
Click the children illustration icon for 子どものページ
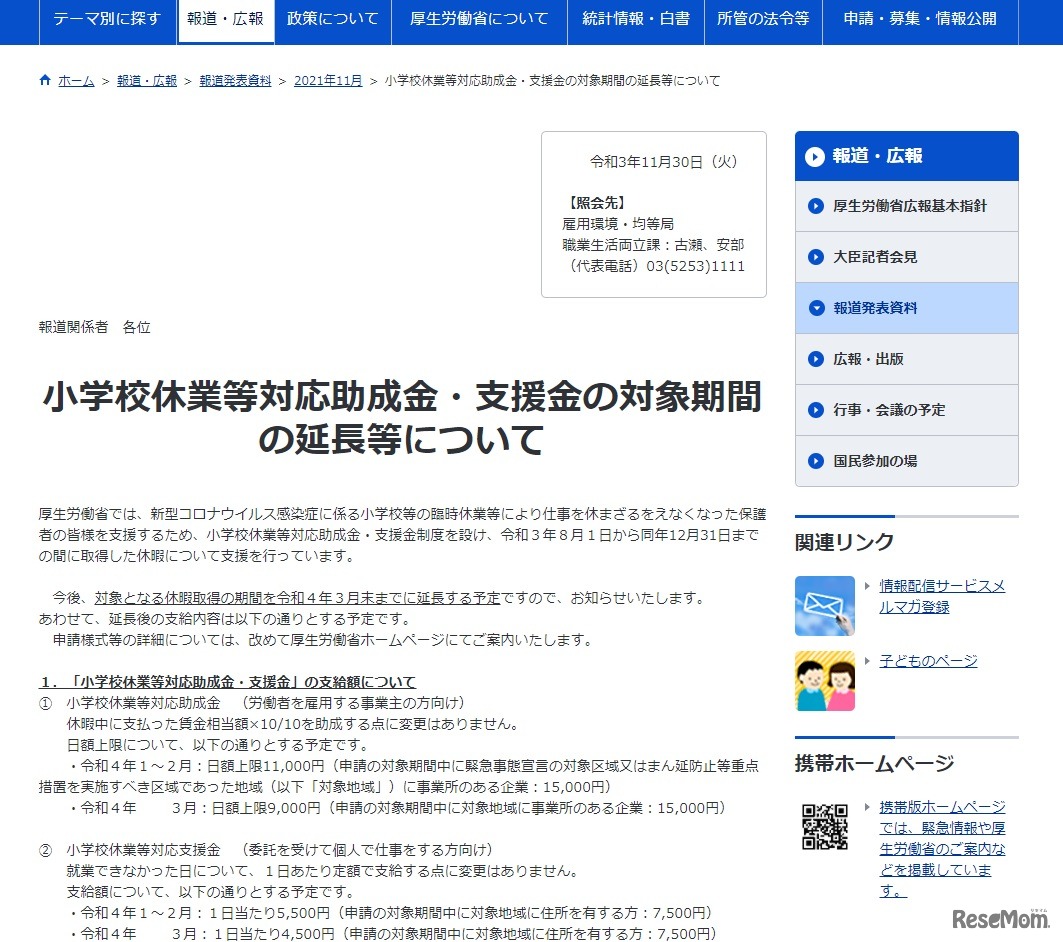tap(824, 681)
